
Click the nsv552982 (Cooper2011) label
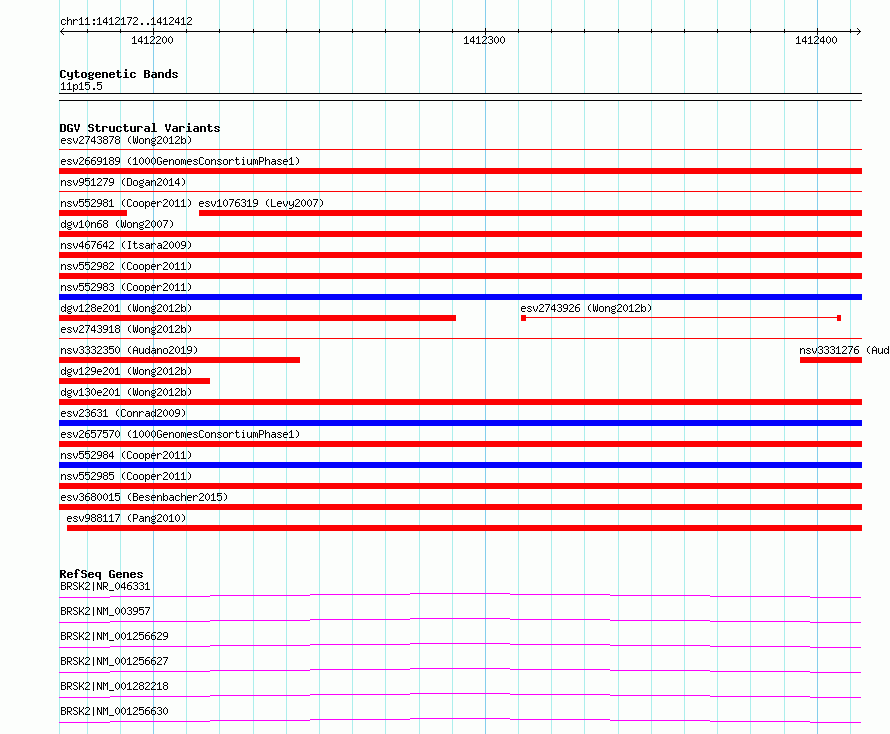point(126,266)
